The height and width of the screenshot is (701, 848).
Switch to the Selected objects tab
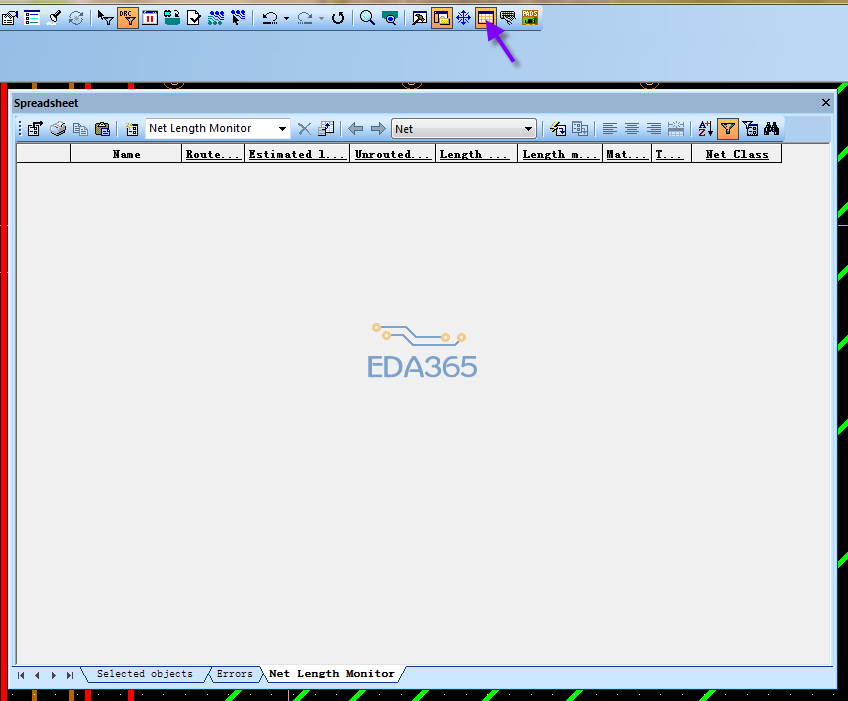pyautogui.click(x=144, y=674)
